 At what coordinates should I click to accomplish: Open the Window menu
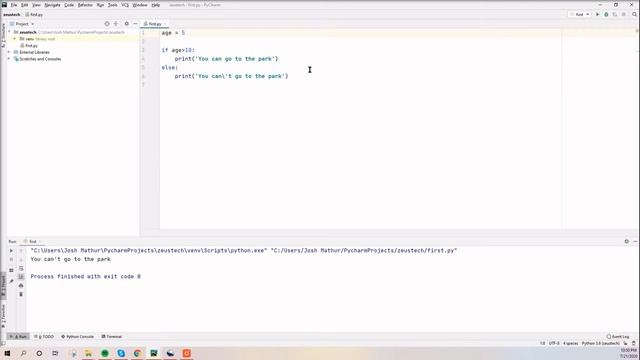[140, 5]
